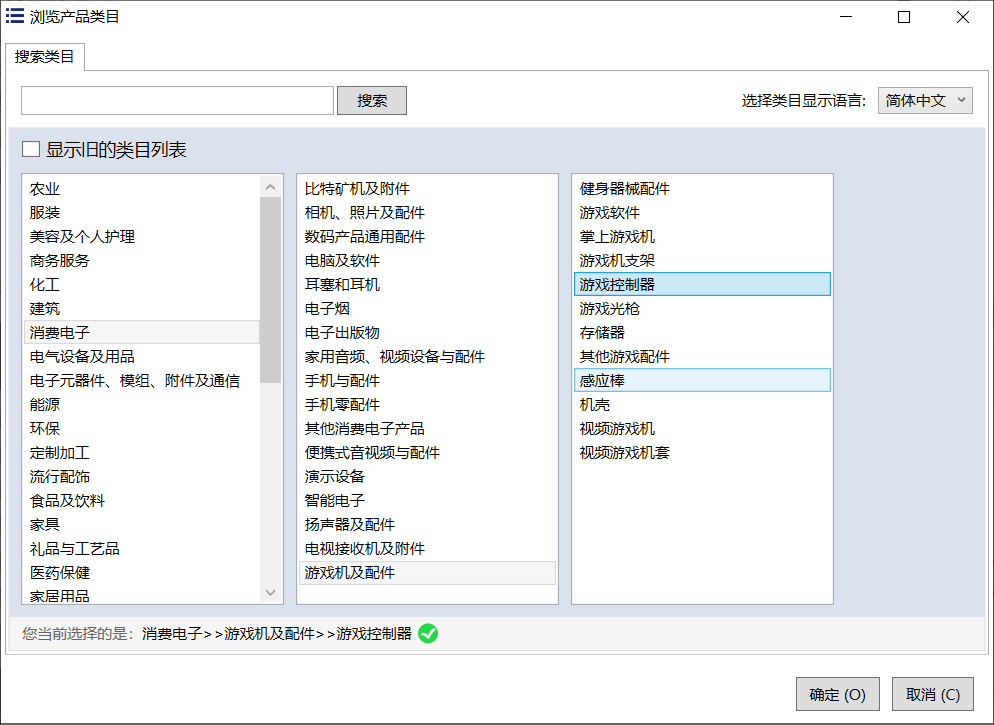Choose 耳塞和耳机 subcategory
Viewport: 994px width, 725px height.
[x=427, y=285]
